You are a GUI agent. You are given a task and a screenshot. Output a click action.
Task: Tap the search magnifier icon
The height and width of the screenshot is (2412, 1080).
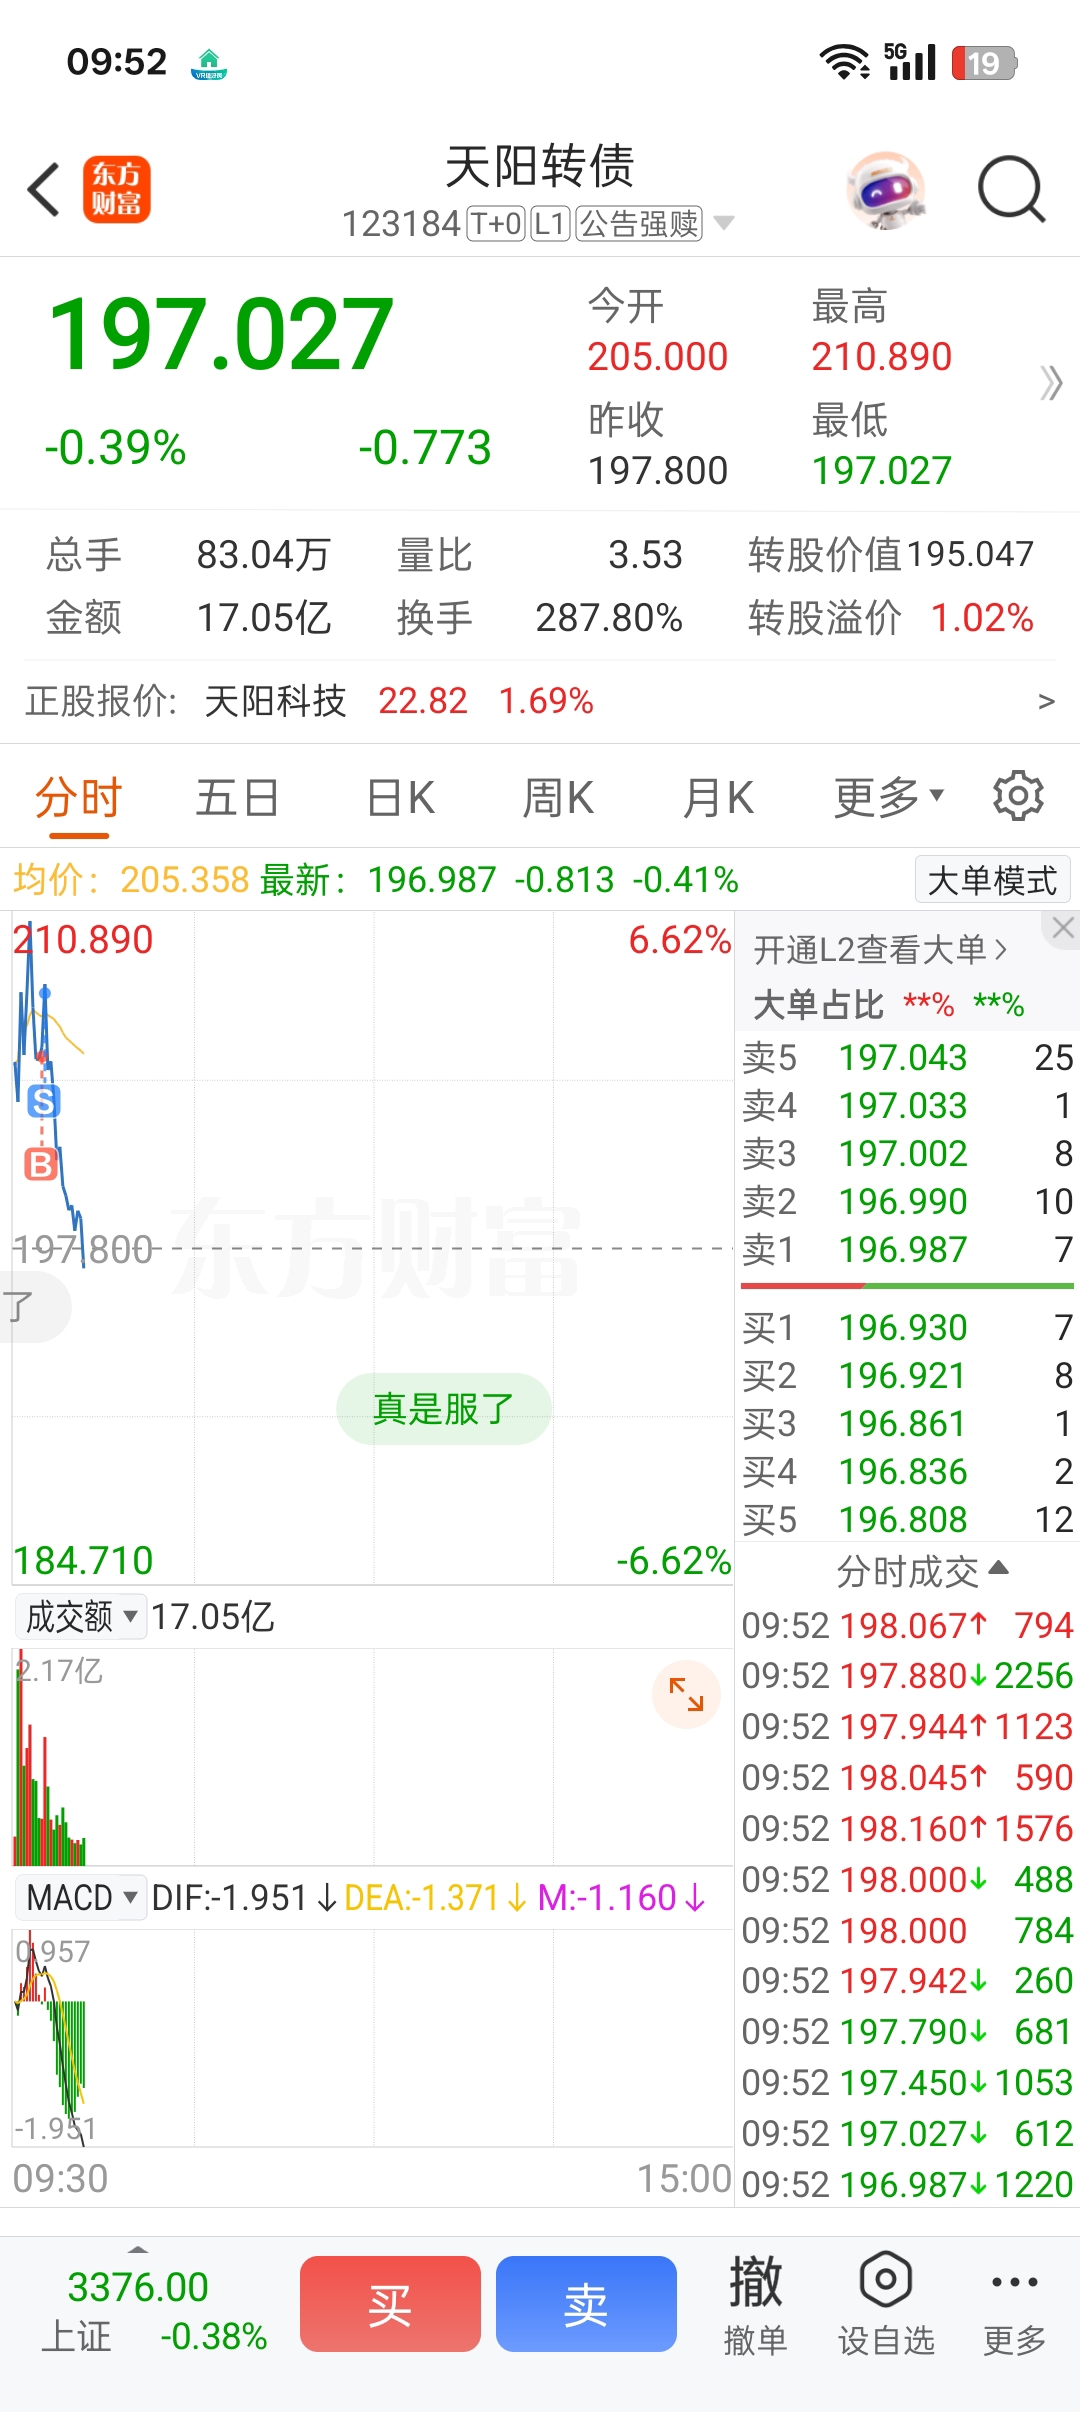[1011, 188]
